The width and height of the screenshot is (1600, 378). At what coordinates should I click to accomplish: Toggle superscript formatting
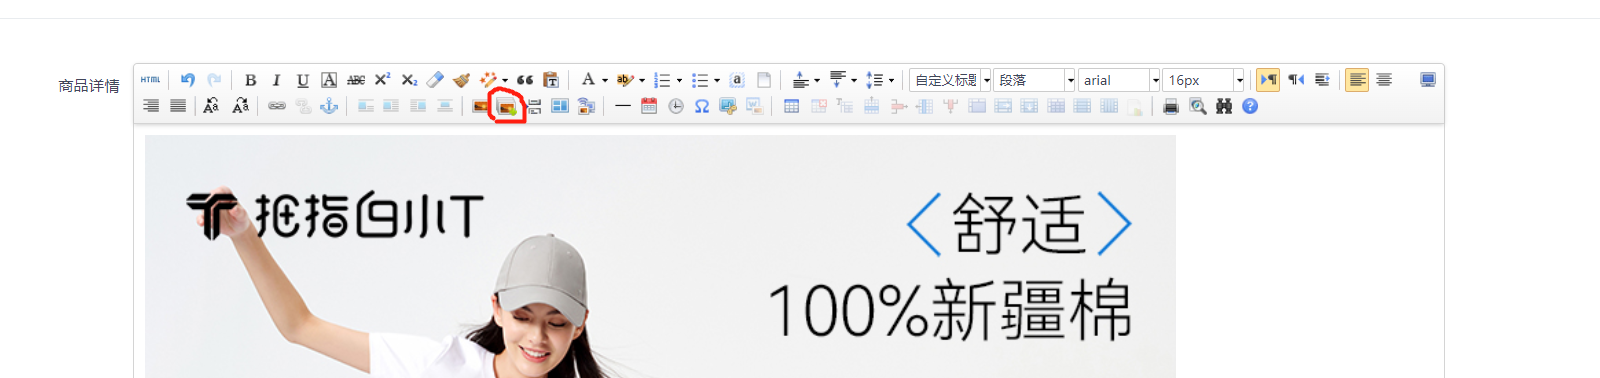(x=382, y=80)
